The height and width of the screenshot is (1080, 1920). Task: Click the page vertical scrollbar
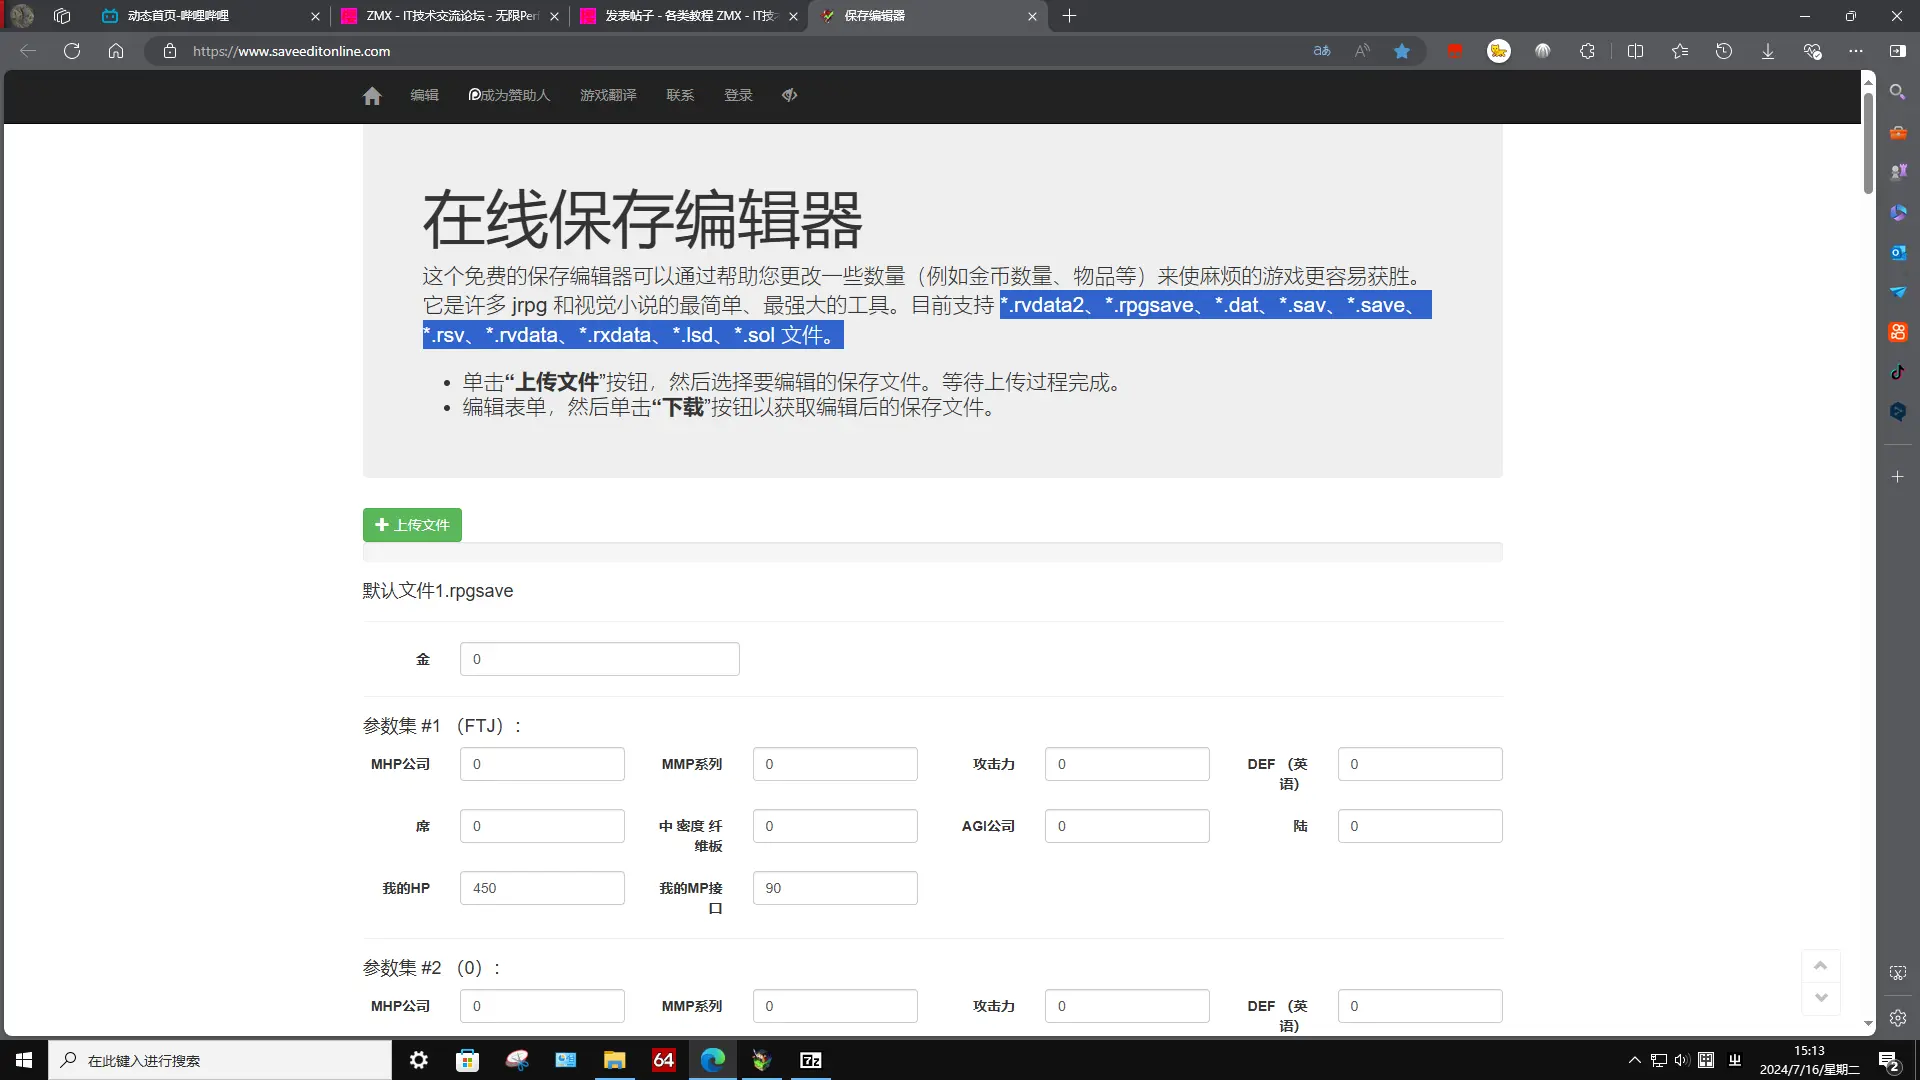click(1868, 141)
